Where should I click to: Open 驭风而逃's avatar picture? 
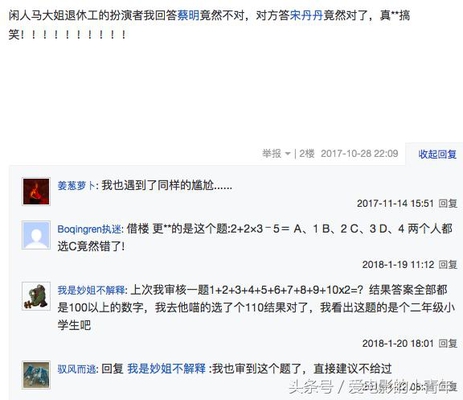(36, 375)
